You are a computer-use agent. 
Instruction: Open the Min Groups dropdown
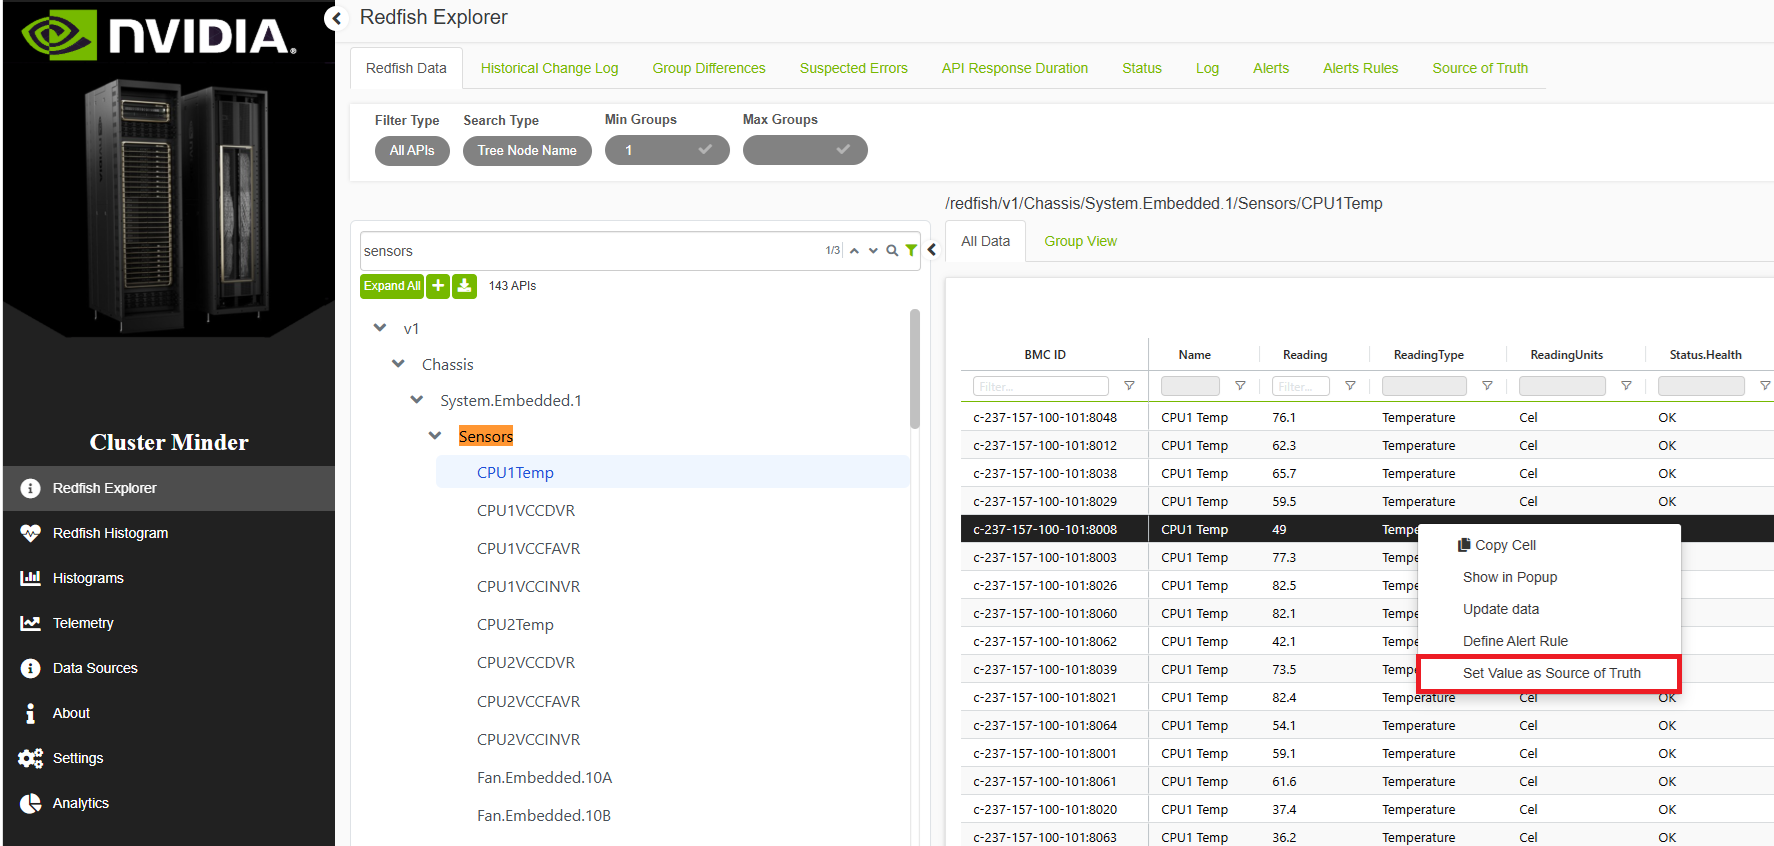[667, 150]
